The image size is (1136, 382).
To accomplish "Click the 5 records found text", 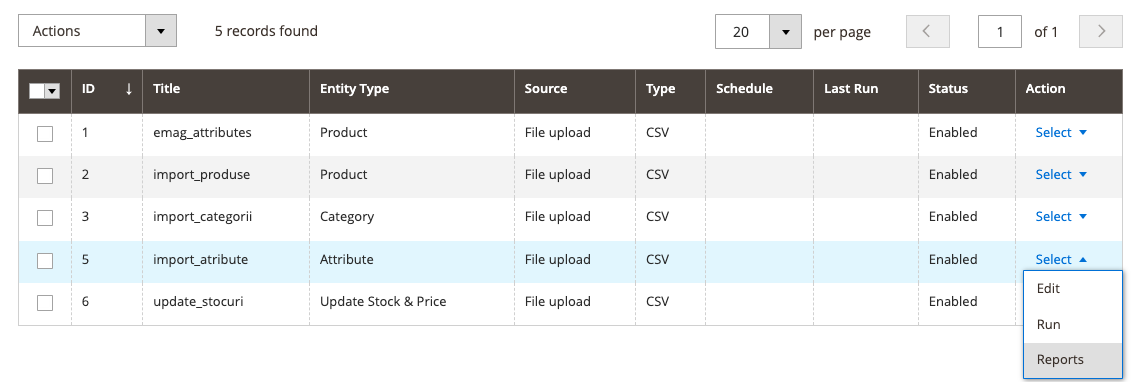I will [x=266, y=31].
